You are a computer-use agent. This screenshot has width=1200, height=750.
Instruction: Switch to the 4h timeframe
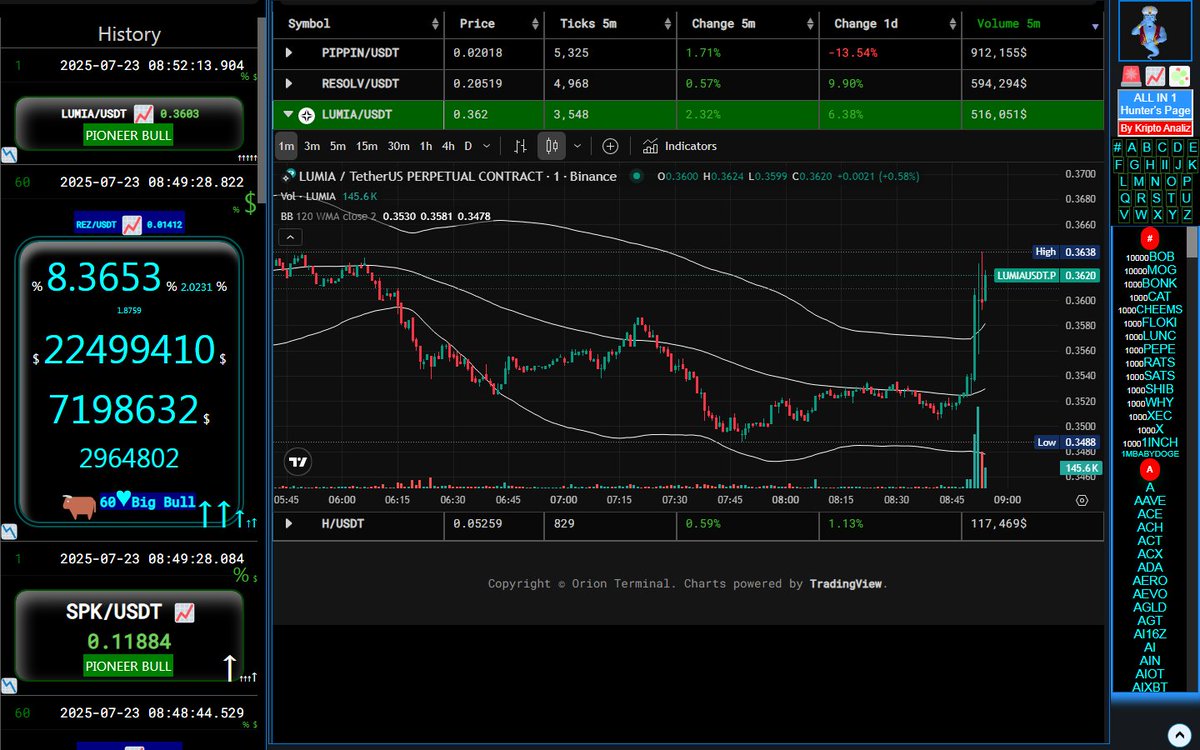coord(448,146)
